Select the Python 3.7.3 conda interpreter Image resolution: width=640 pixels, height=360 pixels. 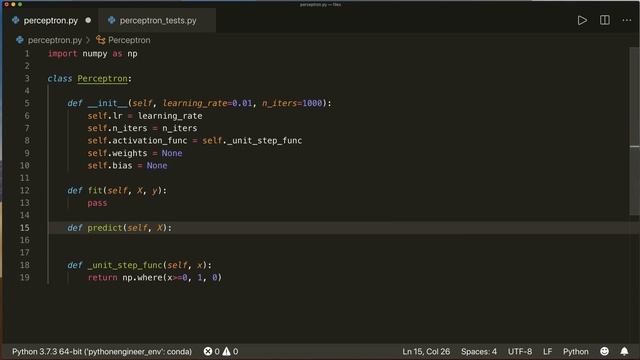102,351
